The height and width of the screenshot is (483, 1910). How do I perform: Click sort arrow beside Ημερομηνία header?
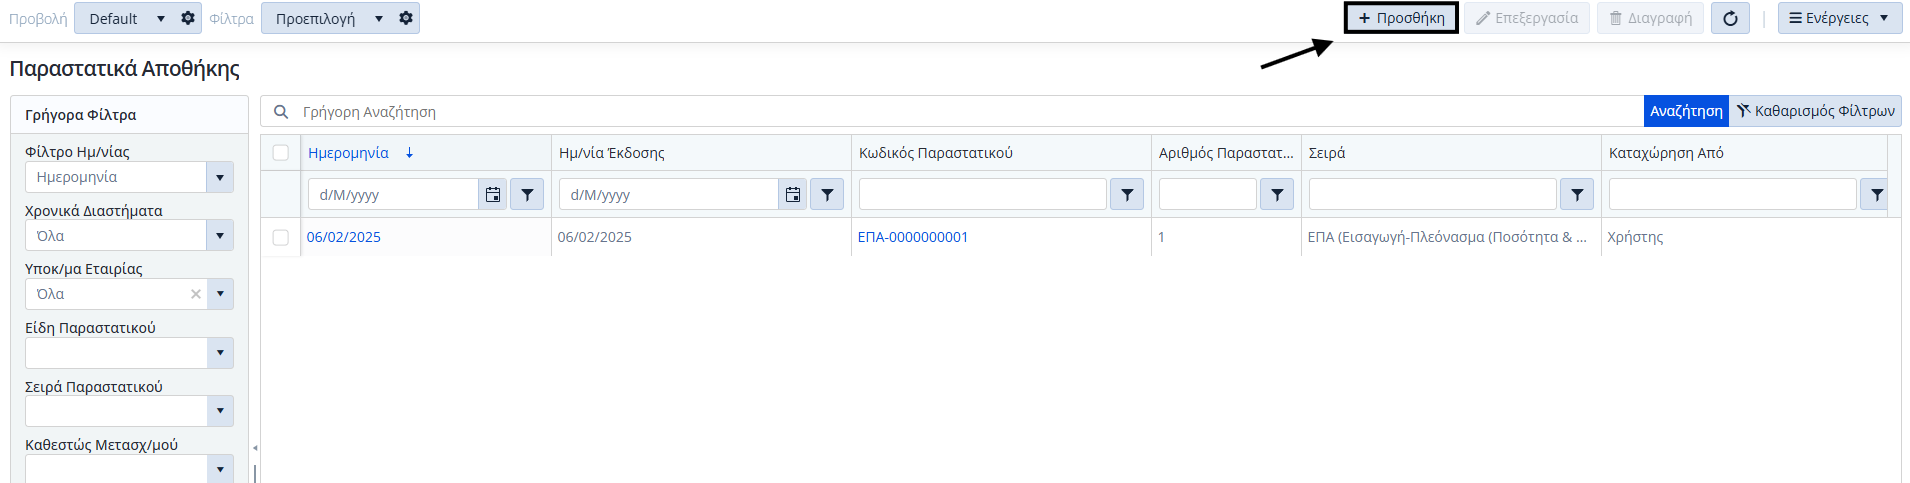point(409,153)
